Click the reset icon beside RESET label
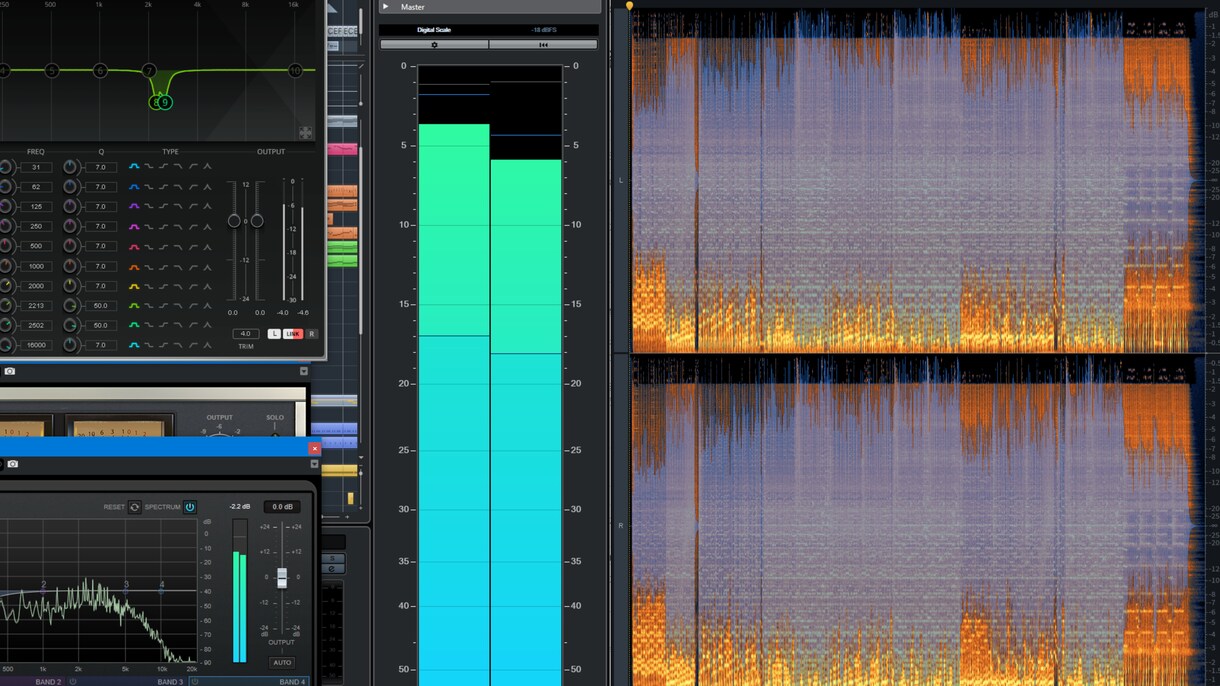The image size is (1220, 686). pos(135,507)
